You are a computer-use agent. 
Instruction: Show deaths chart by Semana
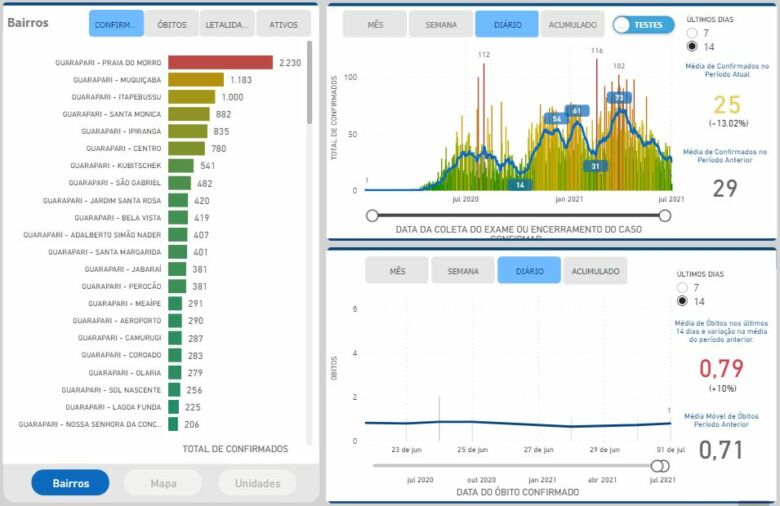[463, 271]
